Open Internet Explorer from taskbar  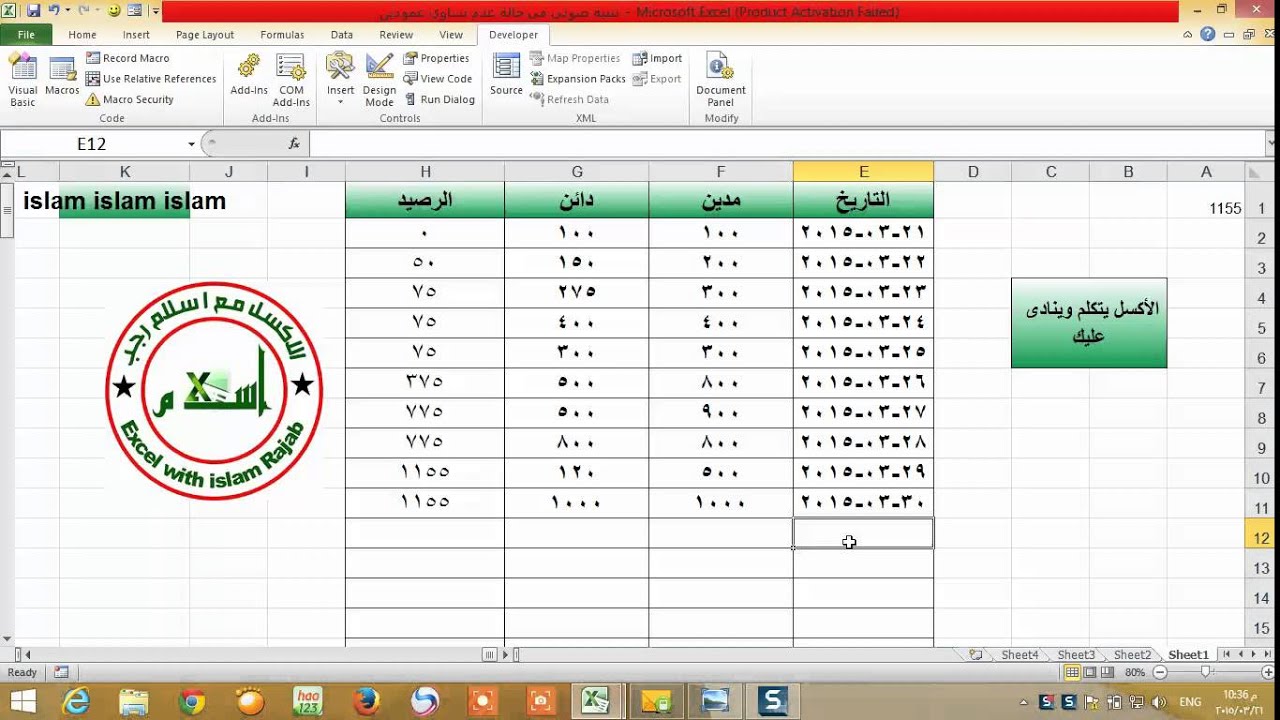pos(76,701)
